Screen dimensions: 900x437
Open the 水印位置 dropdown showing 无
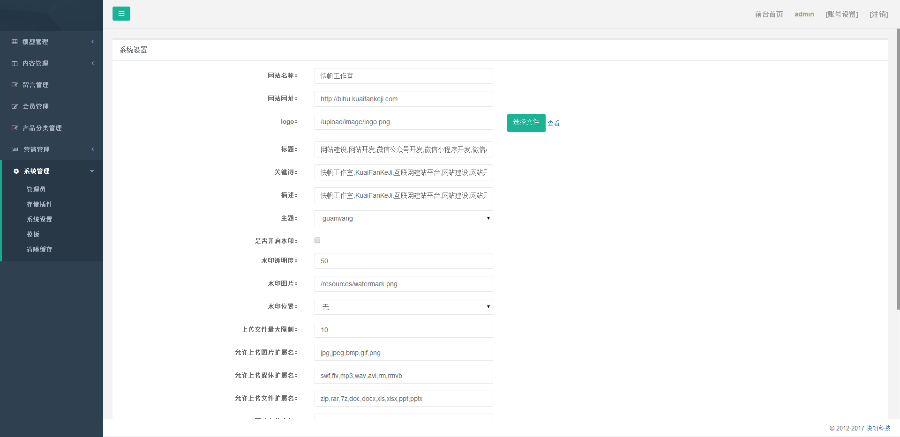click(x=404, y=307)
